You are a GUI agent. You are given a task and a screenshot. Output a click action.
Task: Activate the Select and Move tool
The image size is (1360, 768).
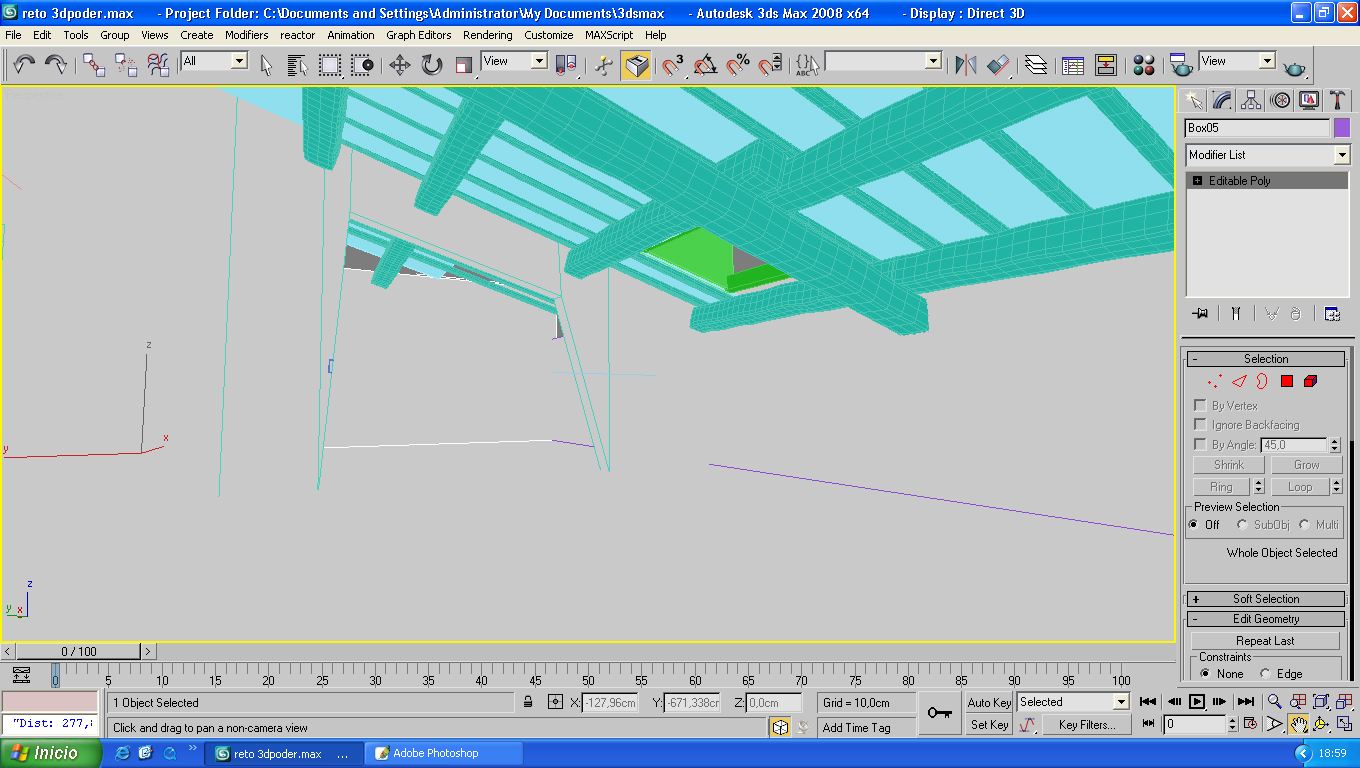(x=399, y=65)
